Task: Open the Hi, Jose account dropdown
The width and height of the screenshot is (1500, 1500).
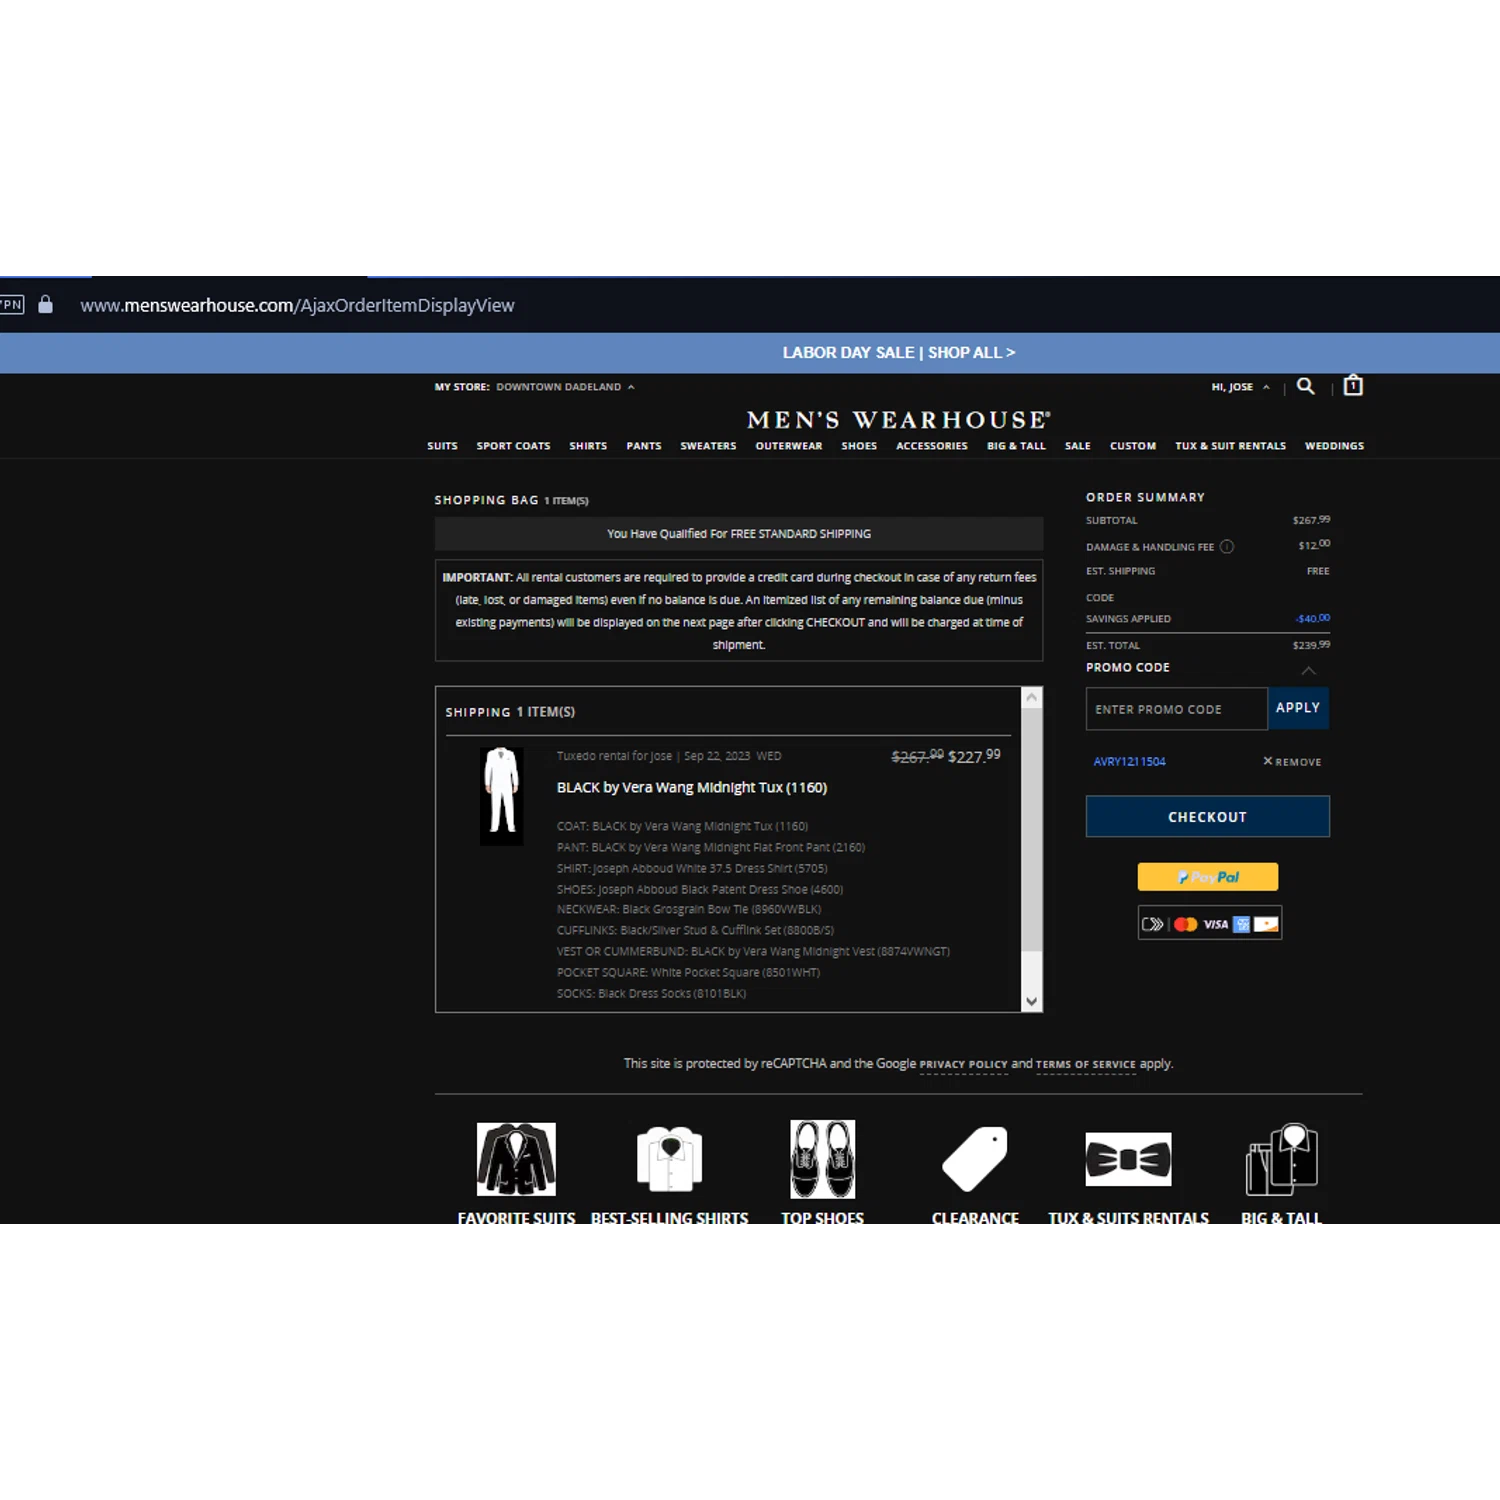Action: point(1240,387)
